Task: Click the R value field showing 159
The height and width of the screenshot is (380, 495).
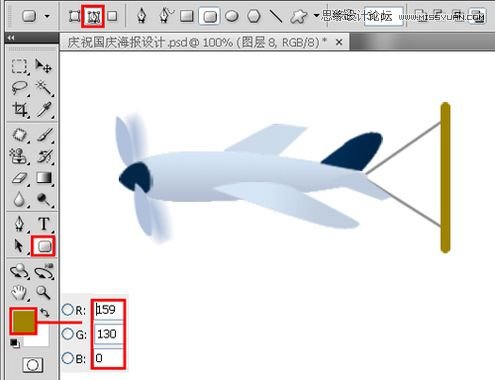Action: click(108, 310)
